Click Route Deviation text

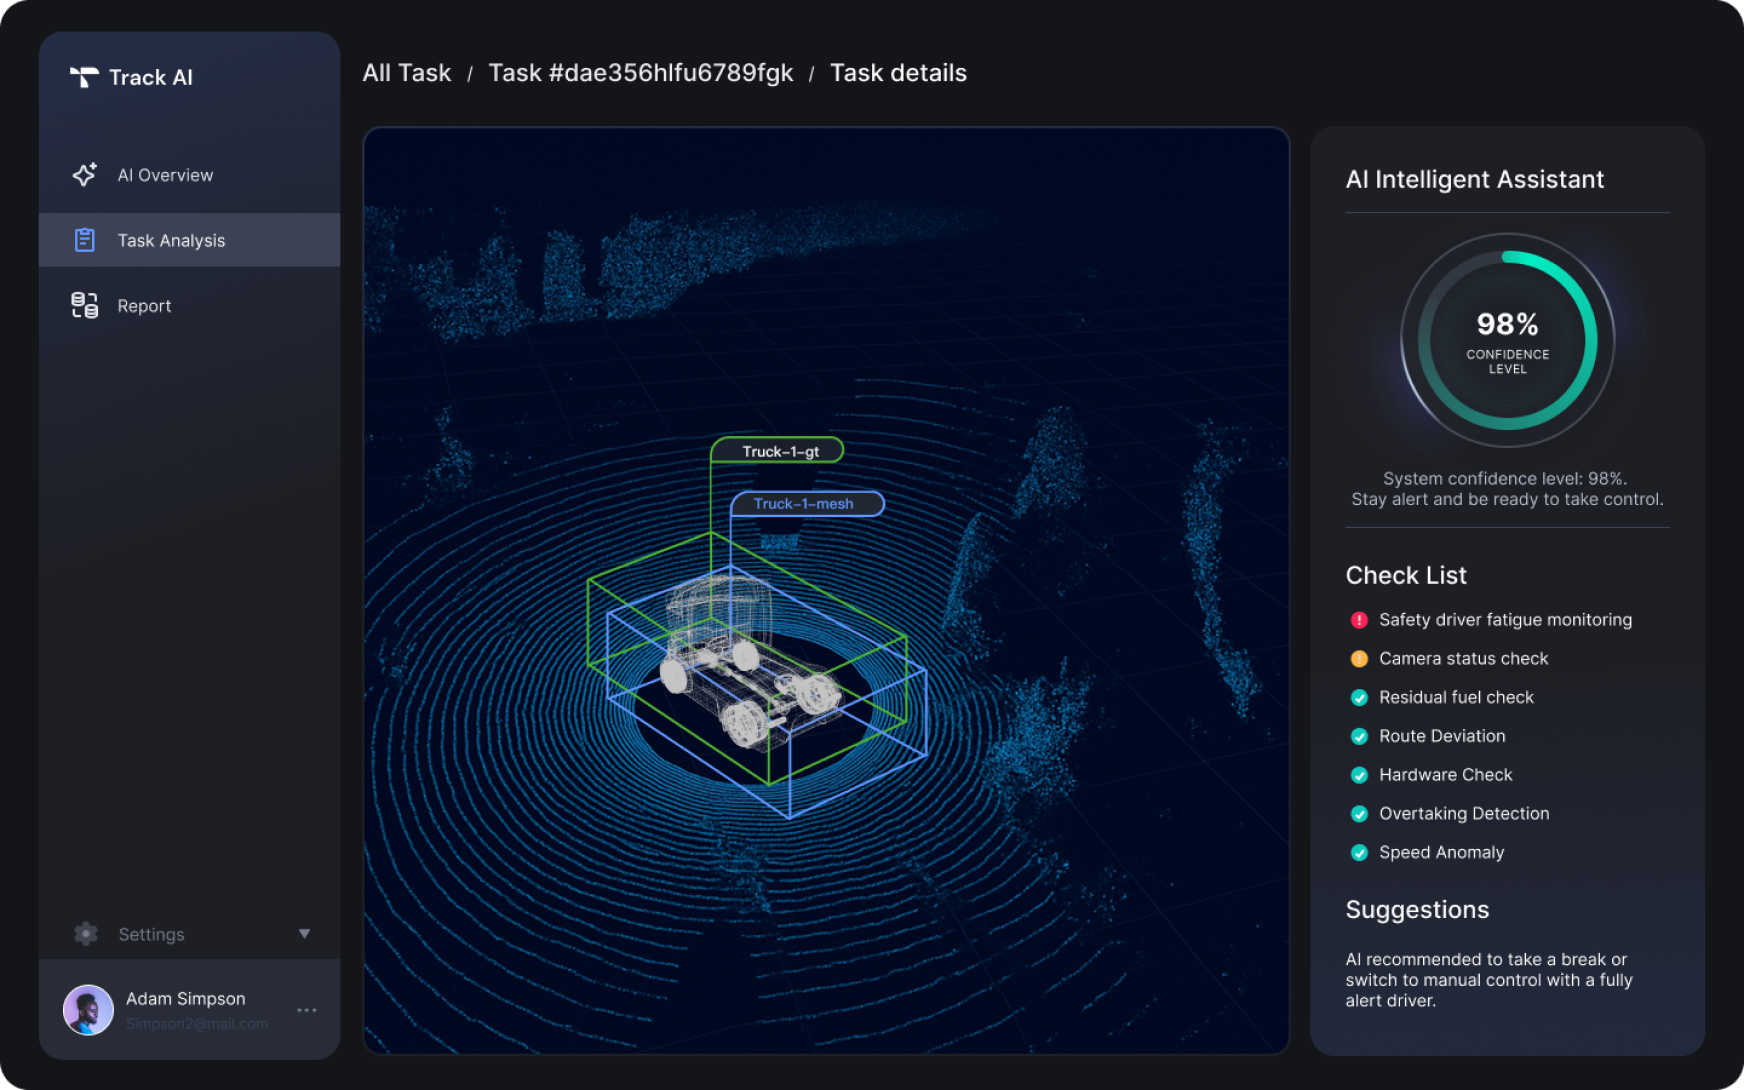click(1442, 737)
